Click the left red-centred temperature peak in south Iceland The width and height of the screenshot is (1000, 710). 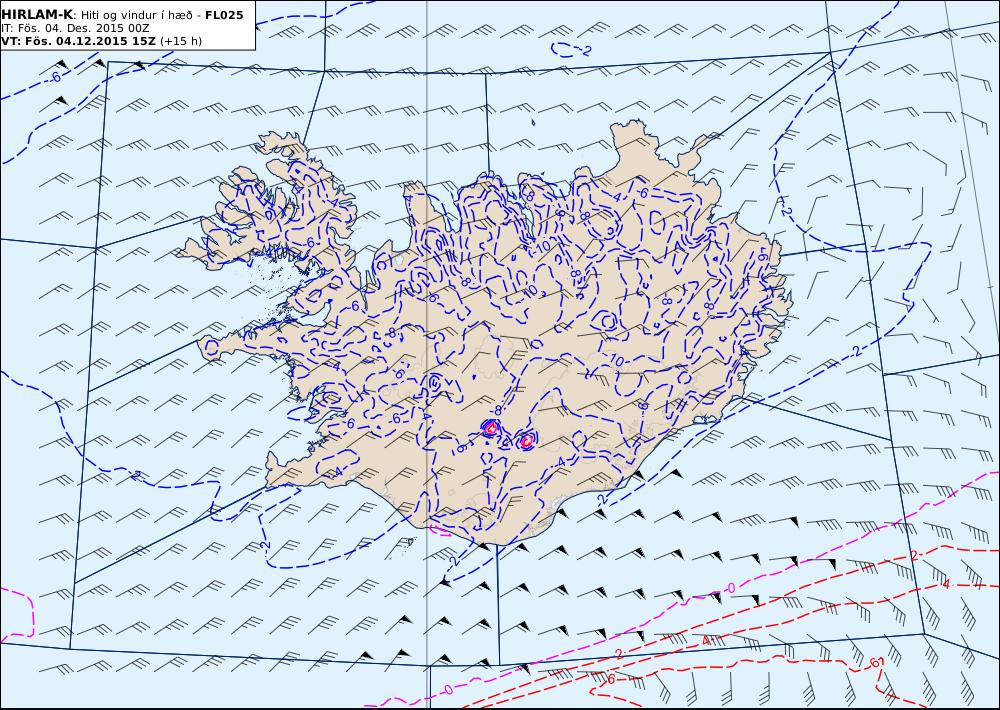pos(490,428)
